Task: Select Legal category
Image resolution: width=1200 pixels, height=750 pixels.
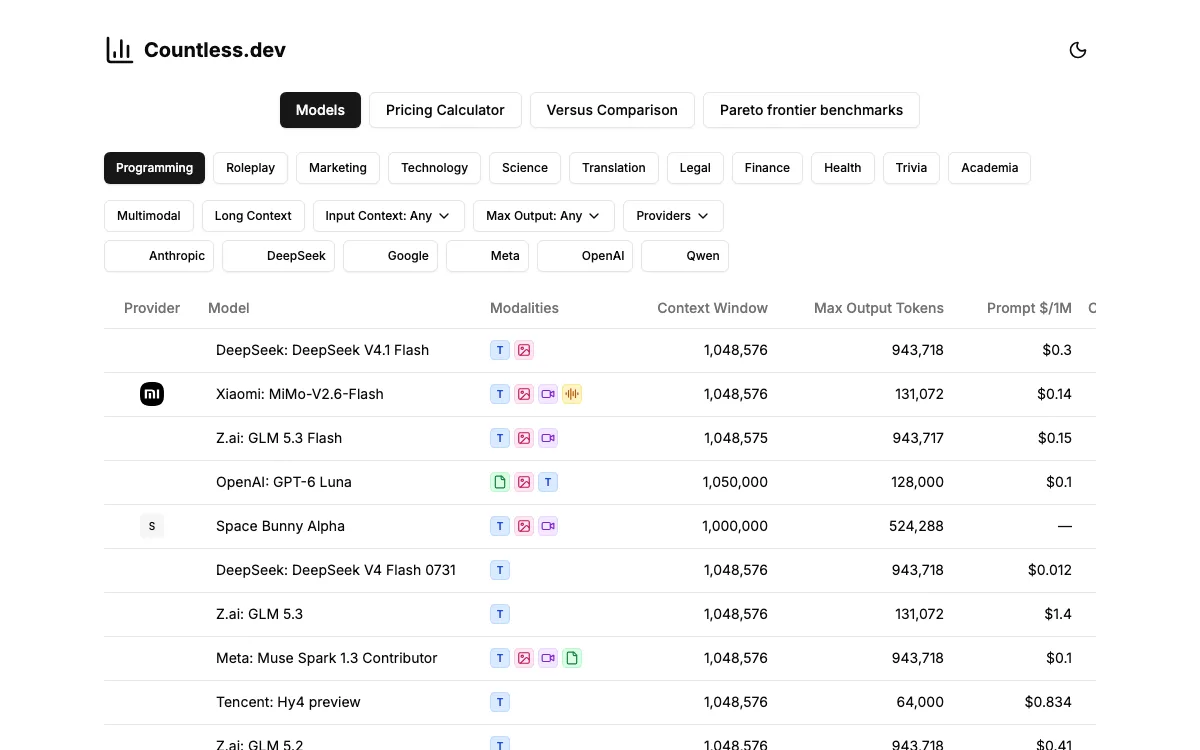Action: click(695, 168)
